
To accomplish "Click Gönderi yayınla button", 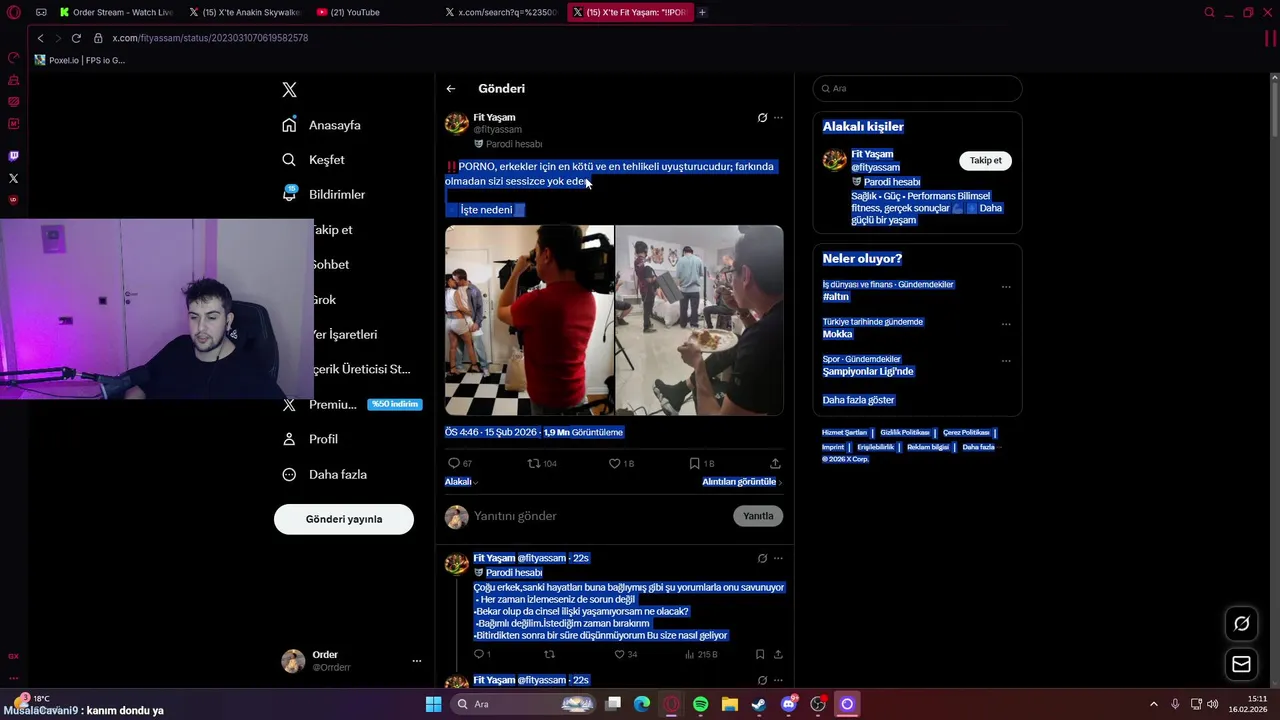I will tap(344, 519).
